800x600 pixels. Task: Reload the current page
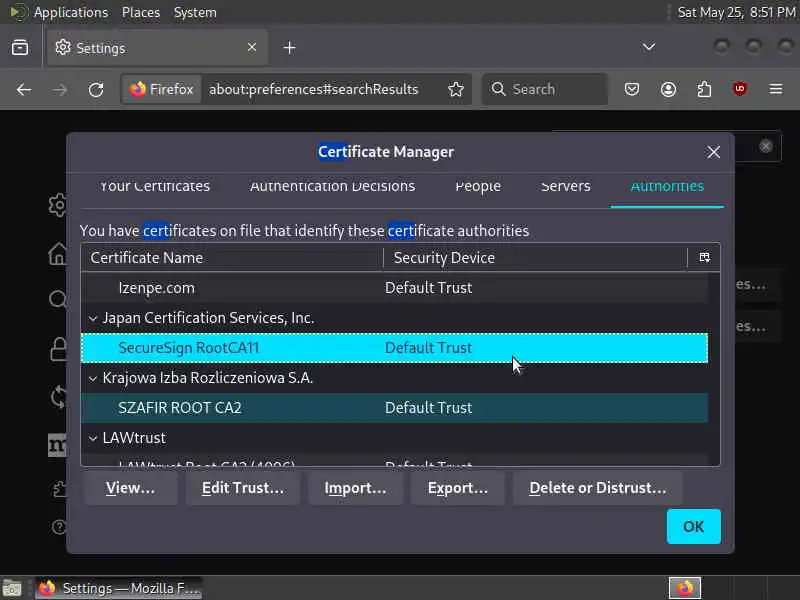(x=96, y=90)
